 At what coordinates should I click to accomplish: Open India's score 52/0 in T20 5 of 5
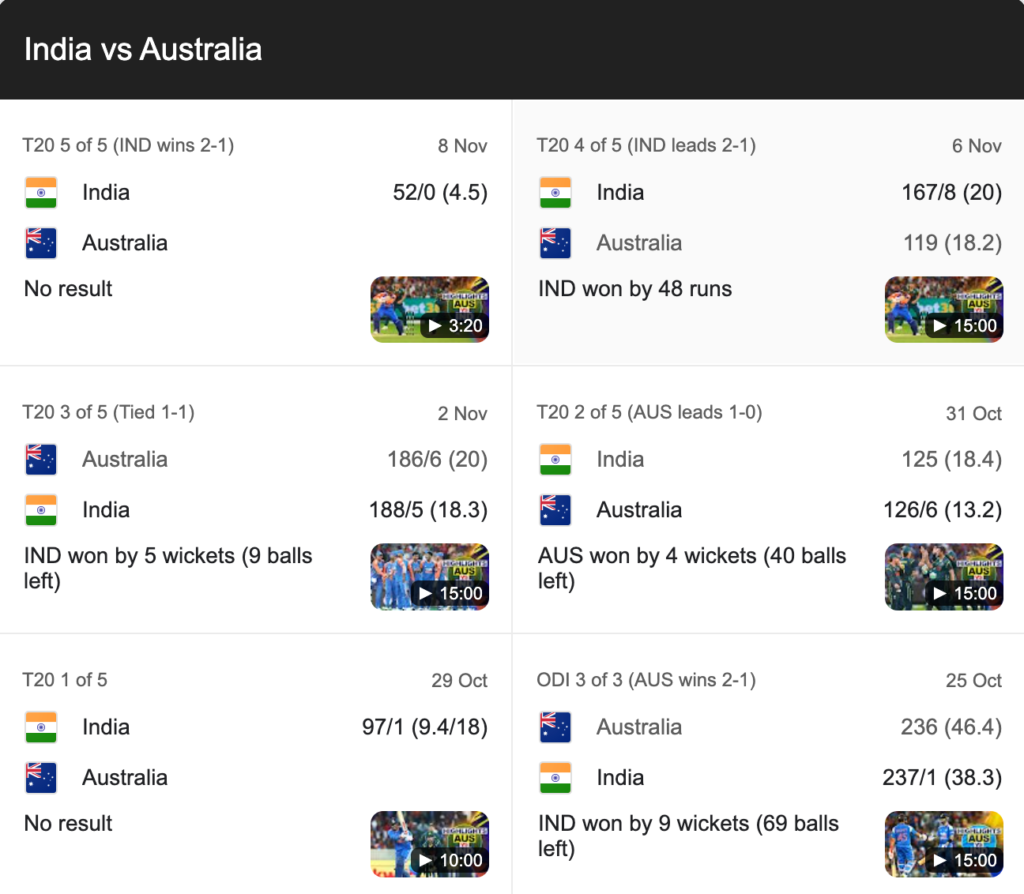442,192
